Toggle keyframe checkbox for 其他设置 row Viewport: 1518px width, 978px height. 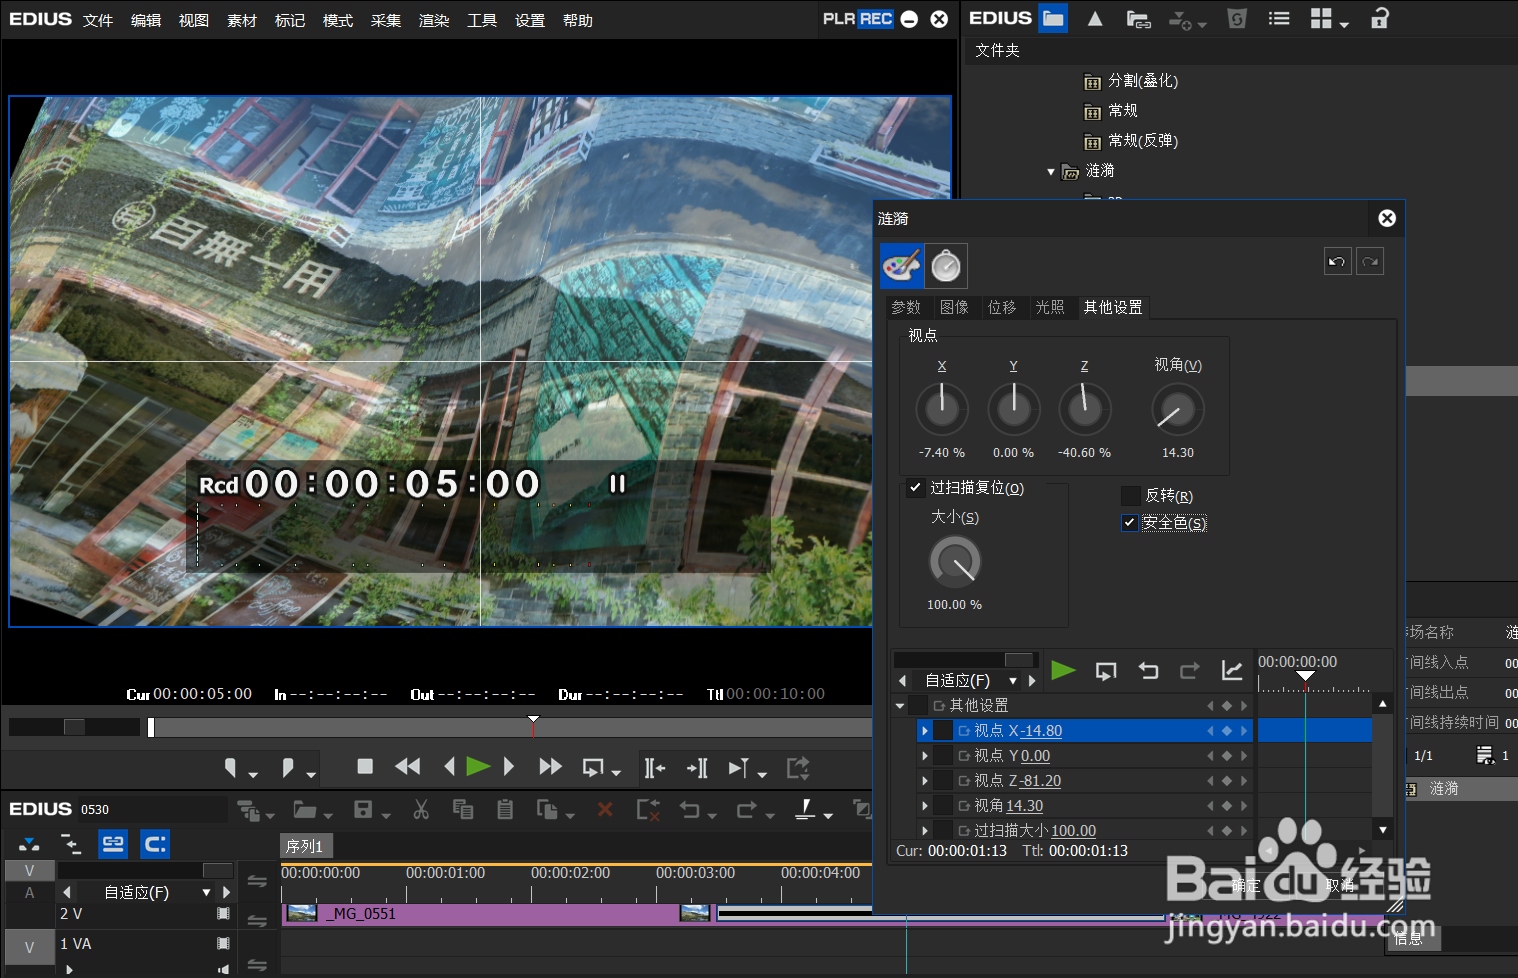pos(918,706)
